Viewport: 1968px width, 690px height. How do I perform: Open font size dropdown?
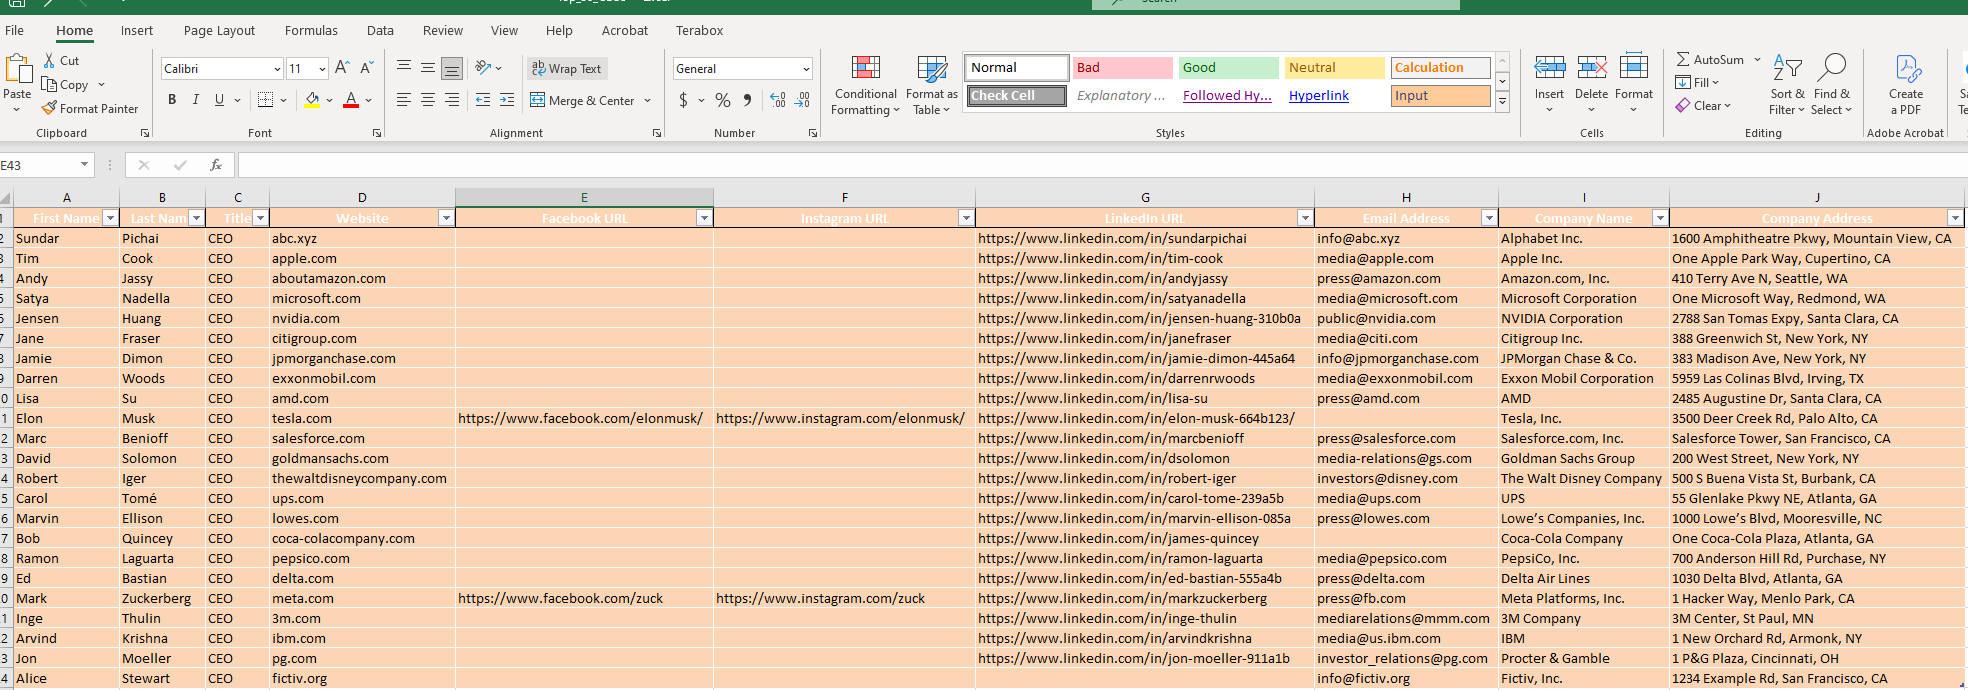[322, 68]
